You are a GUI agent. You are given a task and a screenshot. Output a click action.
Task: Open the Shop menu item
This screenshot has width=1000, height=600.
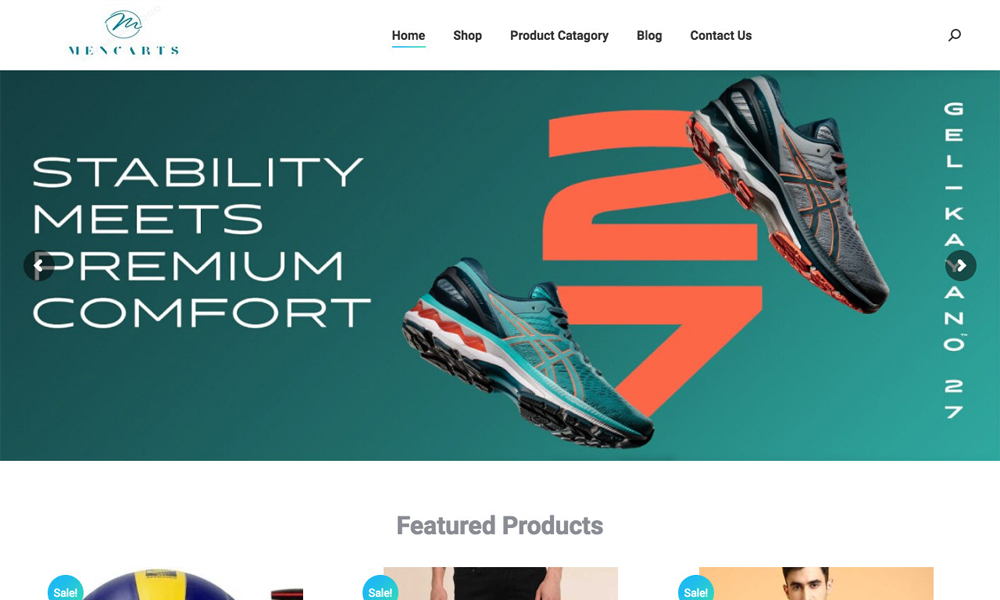pyautogui.click(x=467, y=36)
